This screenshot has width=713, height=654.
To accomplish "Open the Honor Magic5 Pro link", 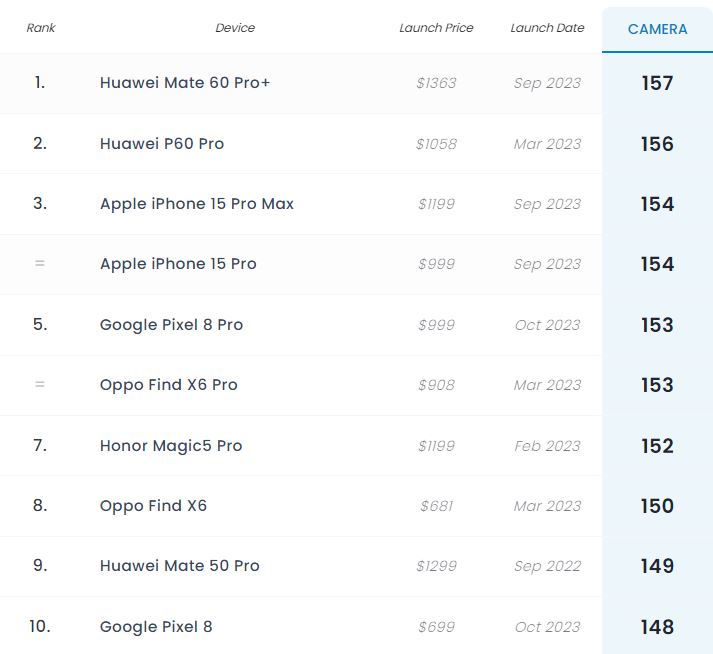I will pos(171,446).
